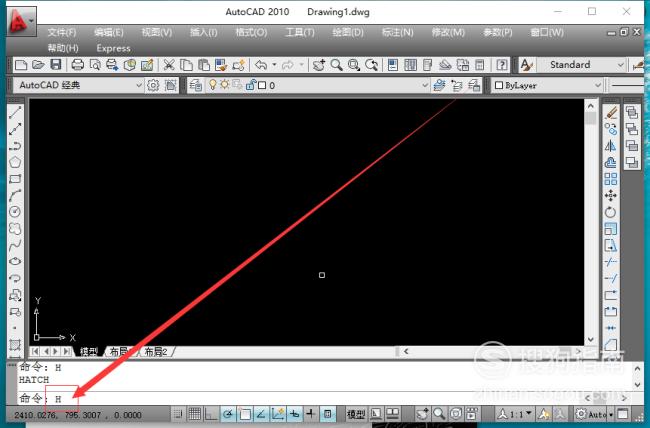
Task: Click the Help question mark icon
Action: pos(502,65)
